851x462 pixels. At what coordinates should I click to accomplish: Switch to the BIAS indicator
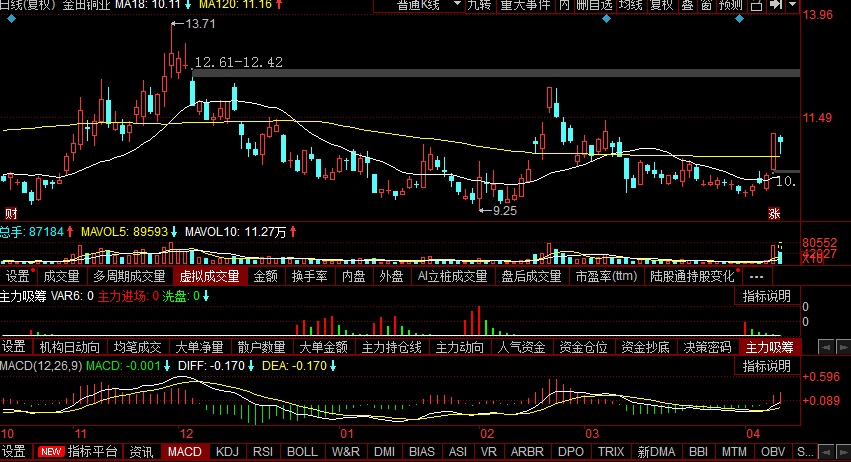(422, 452)
